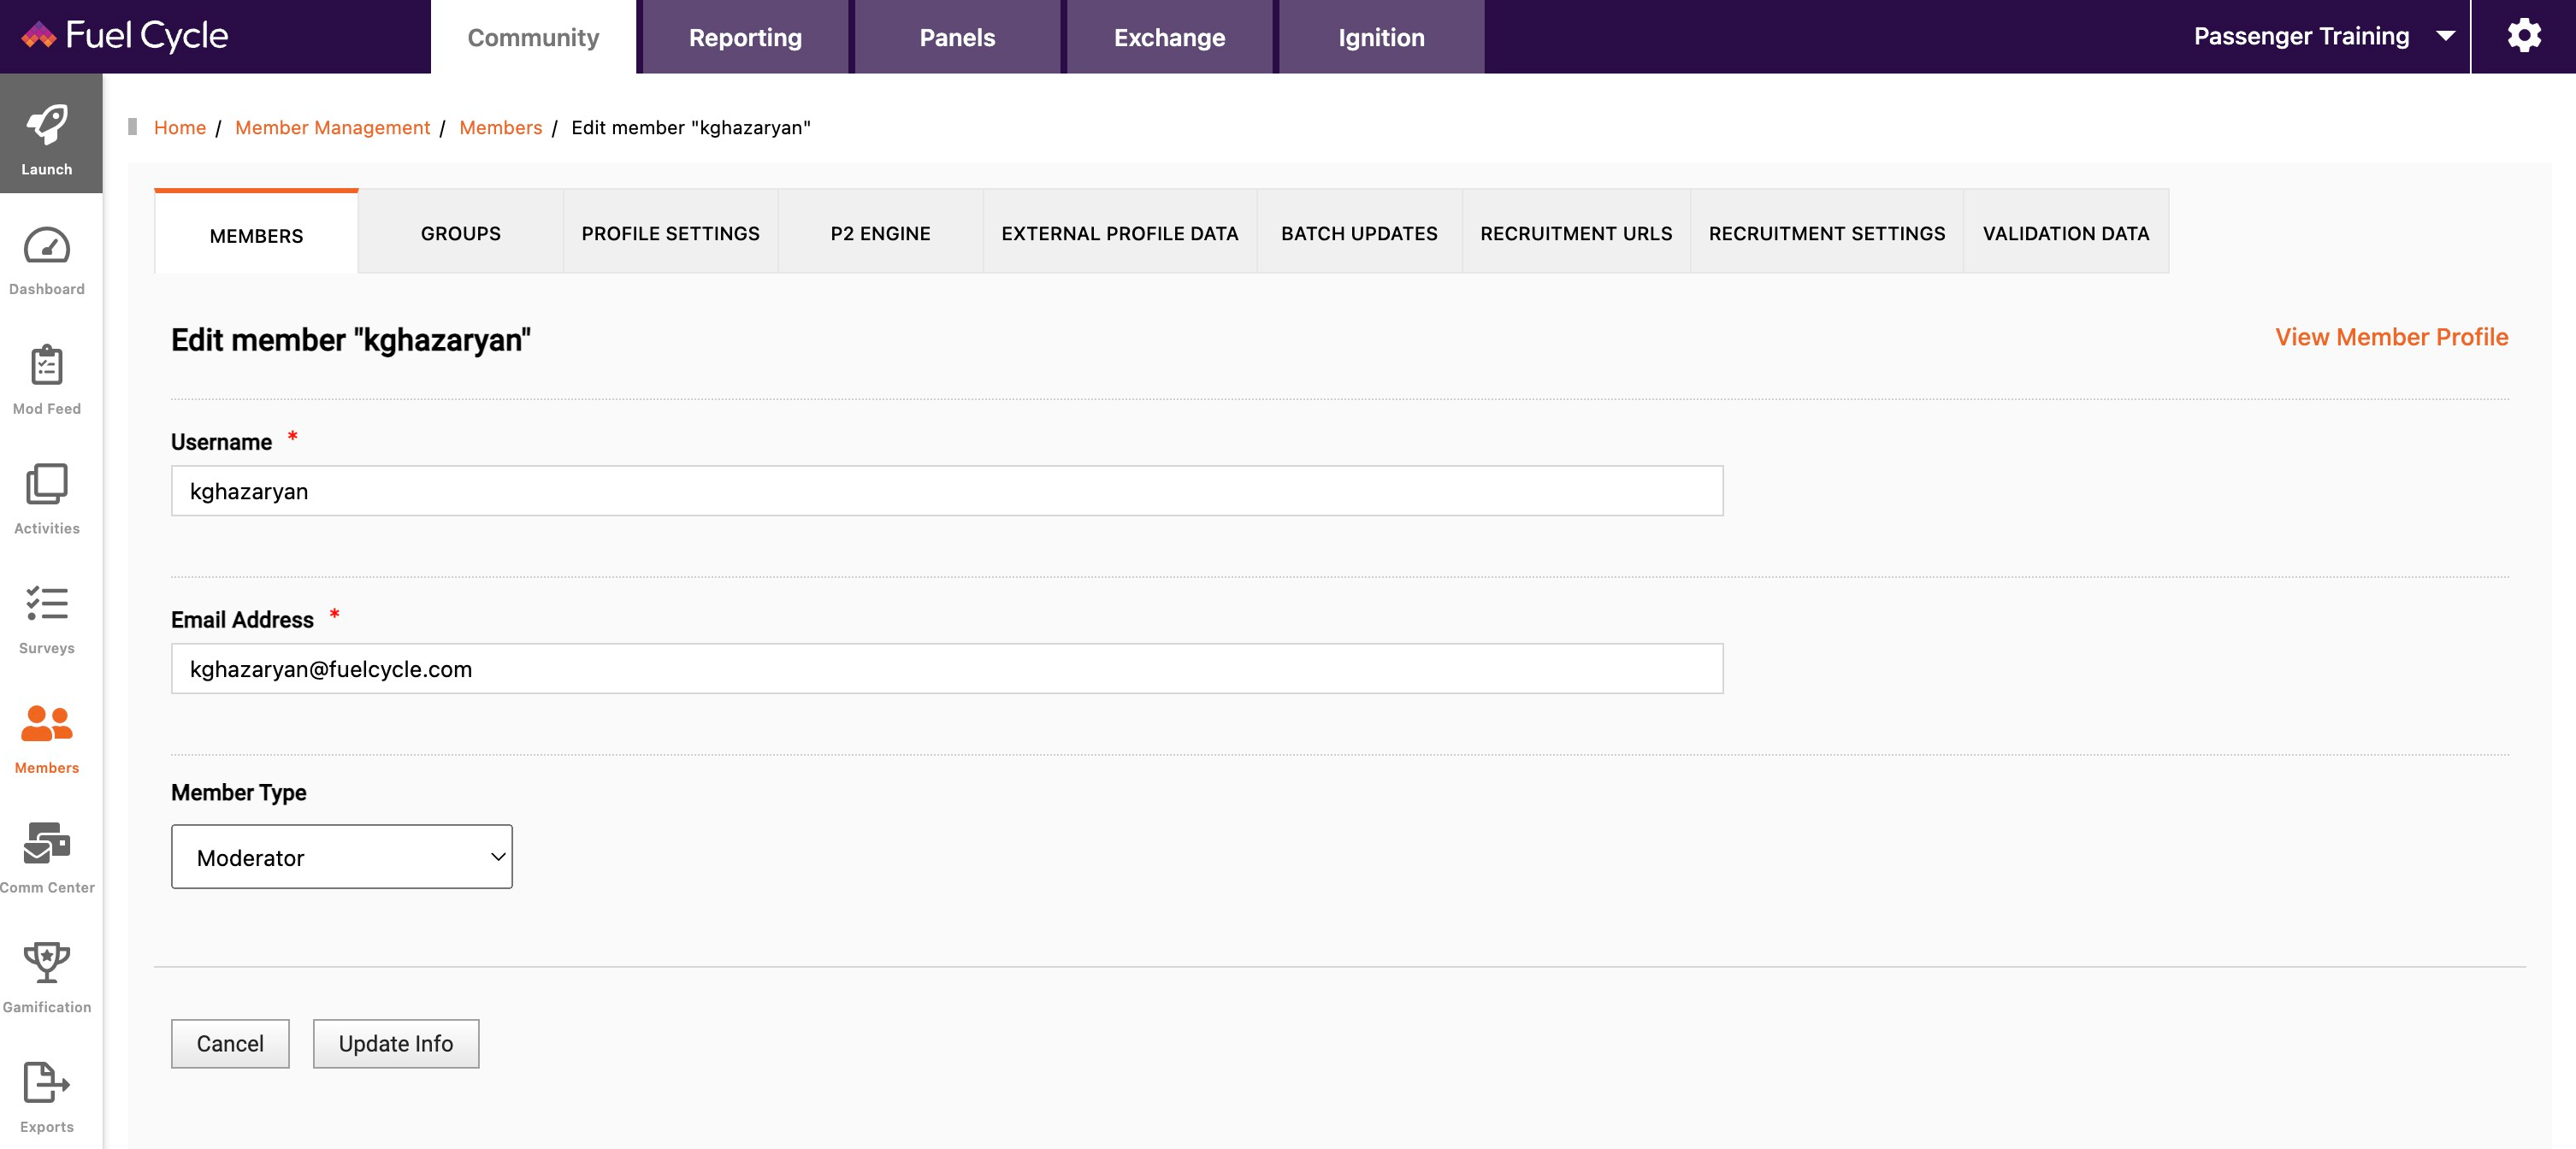Screen dimensions: 2576x1149
Task: Open the Surveys checklist icon
Action: pos(47,604)
